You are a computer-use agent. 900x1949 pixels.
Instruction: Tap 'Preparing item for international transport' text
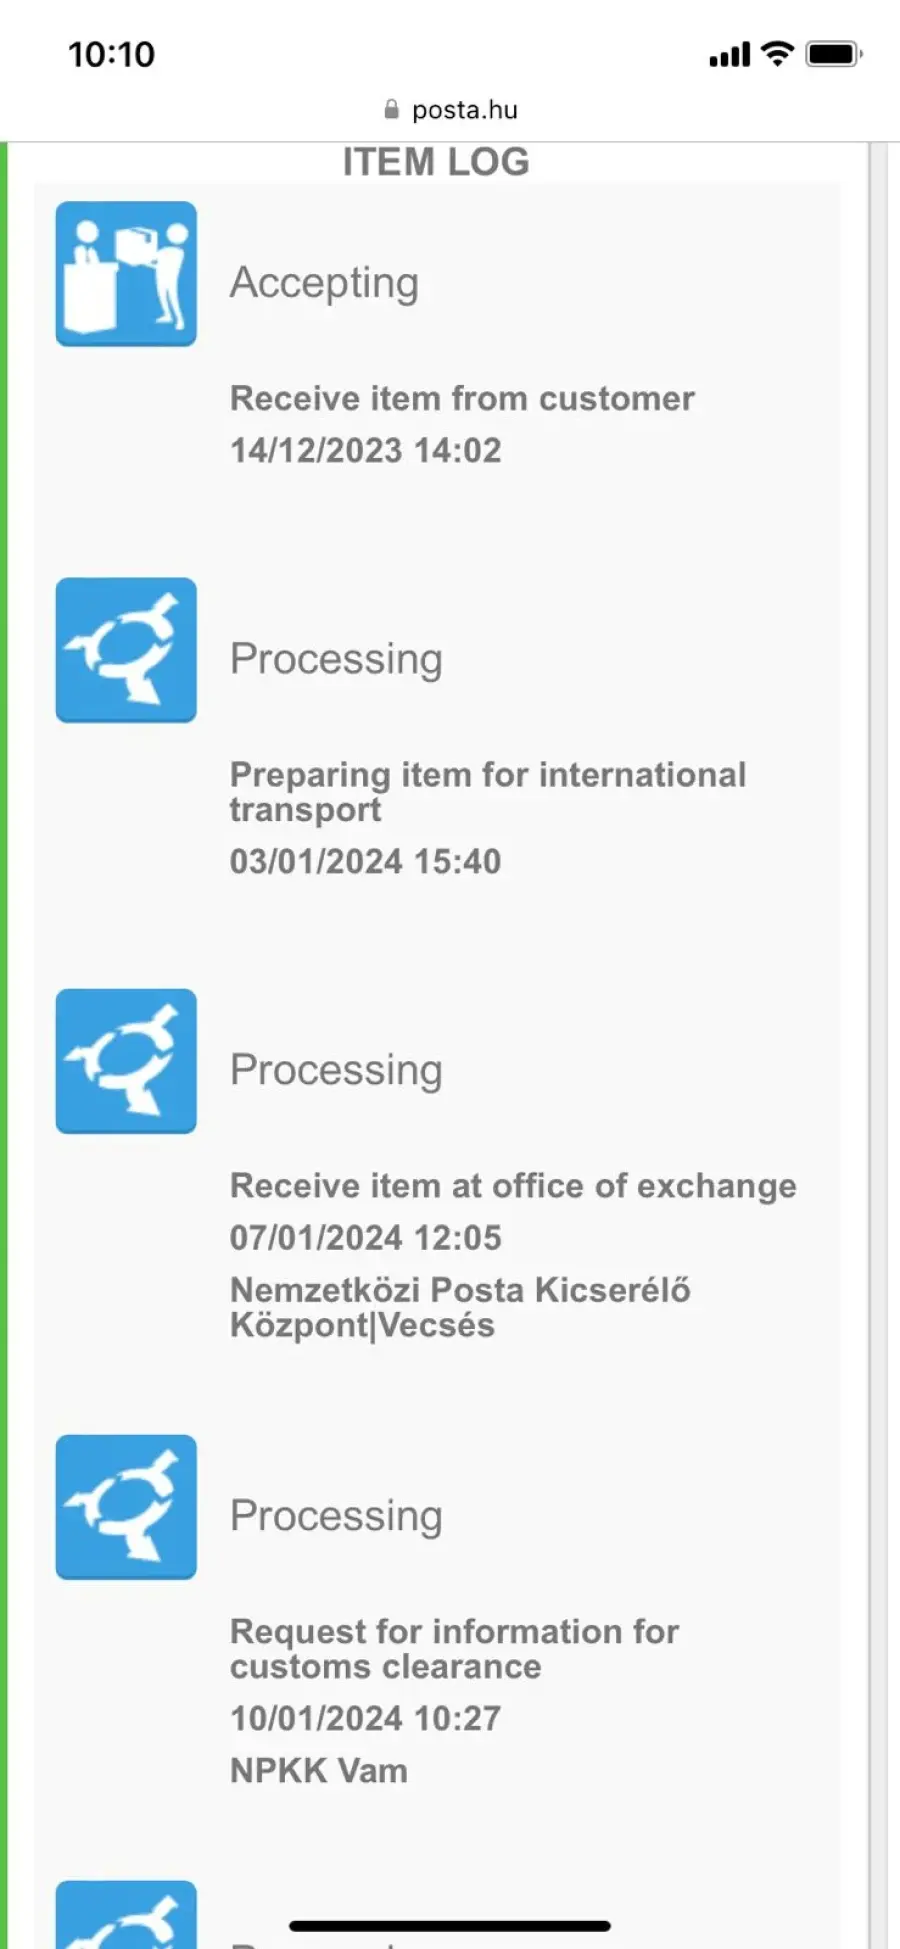click(x=488, y=792)
